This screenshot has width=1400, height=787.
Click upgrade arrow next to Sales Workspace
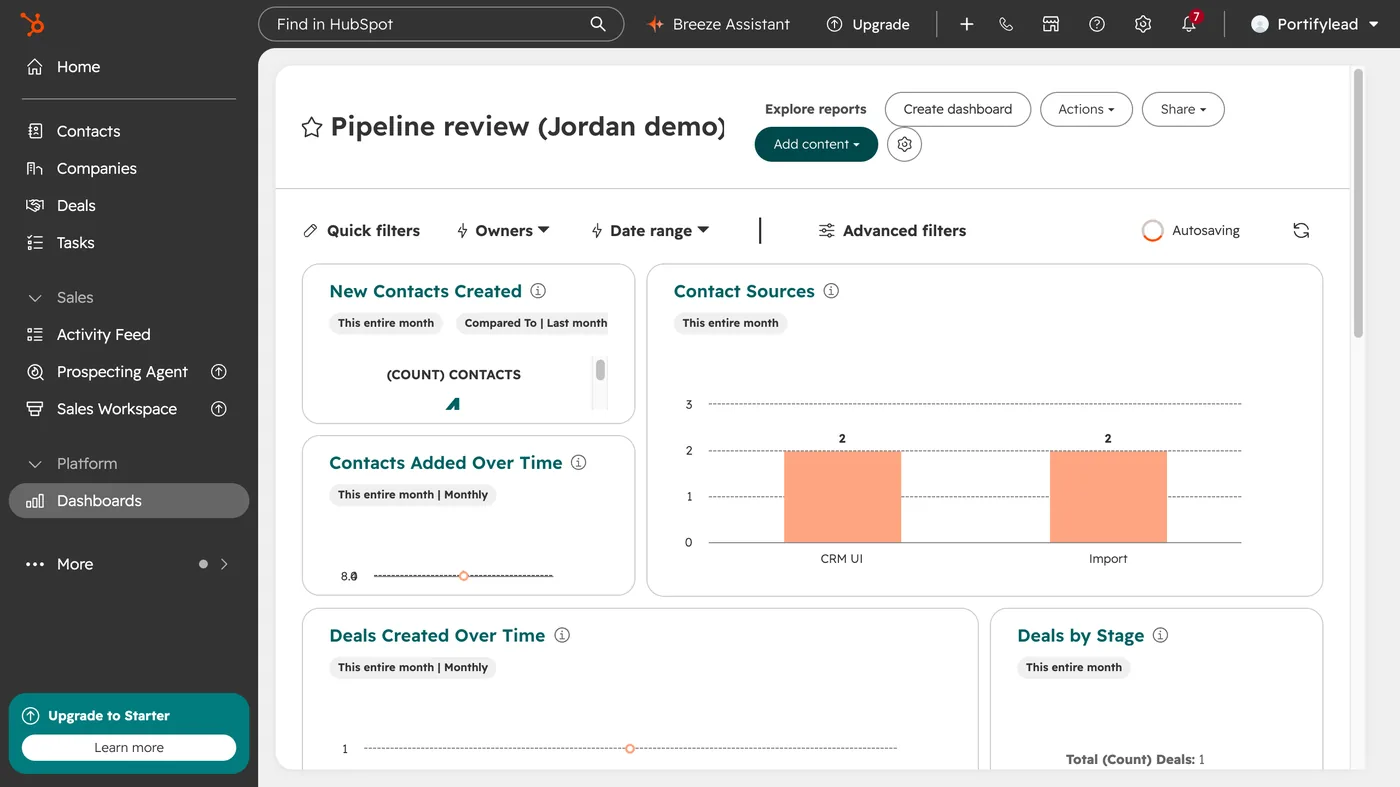[219, 409]
